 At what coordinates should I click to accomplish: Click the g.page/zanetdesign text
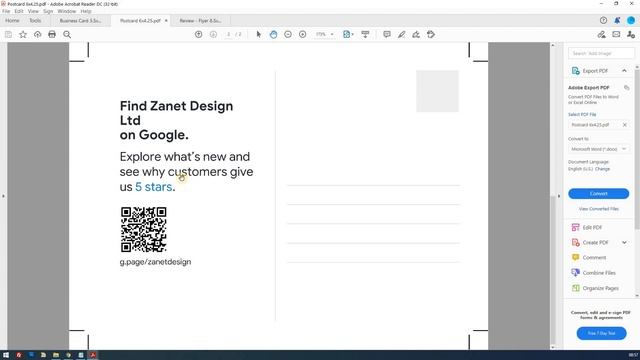pos(155,262)
